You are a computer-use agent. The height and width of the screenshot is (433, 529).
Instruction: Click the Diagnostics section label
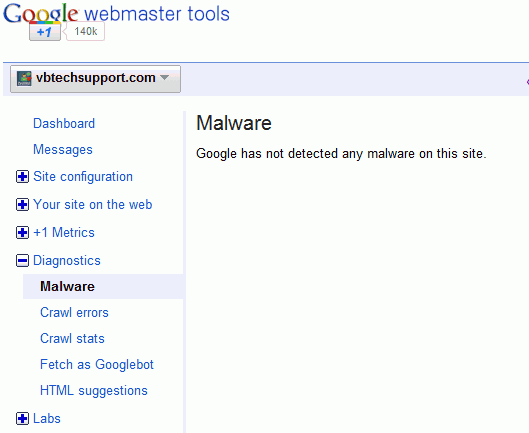tap(67, 261)
